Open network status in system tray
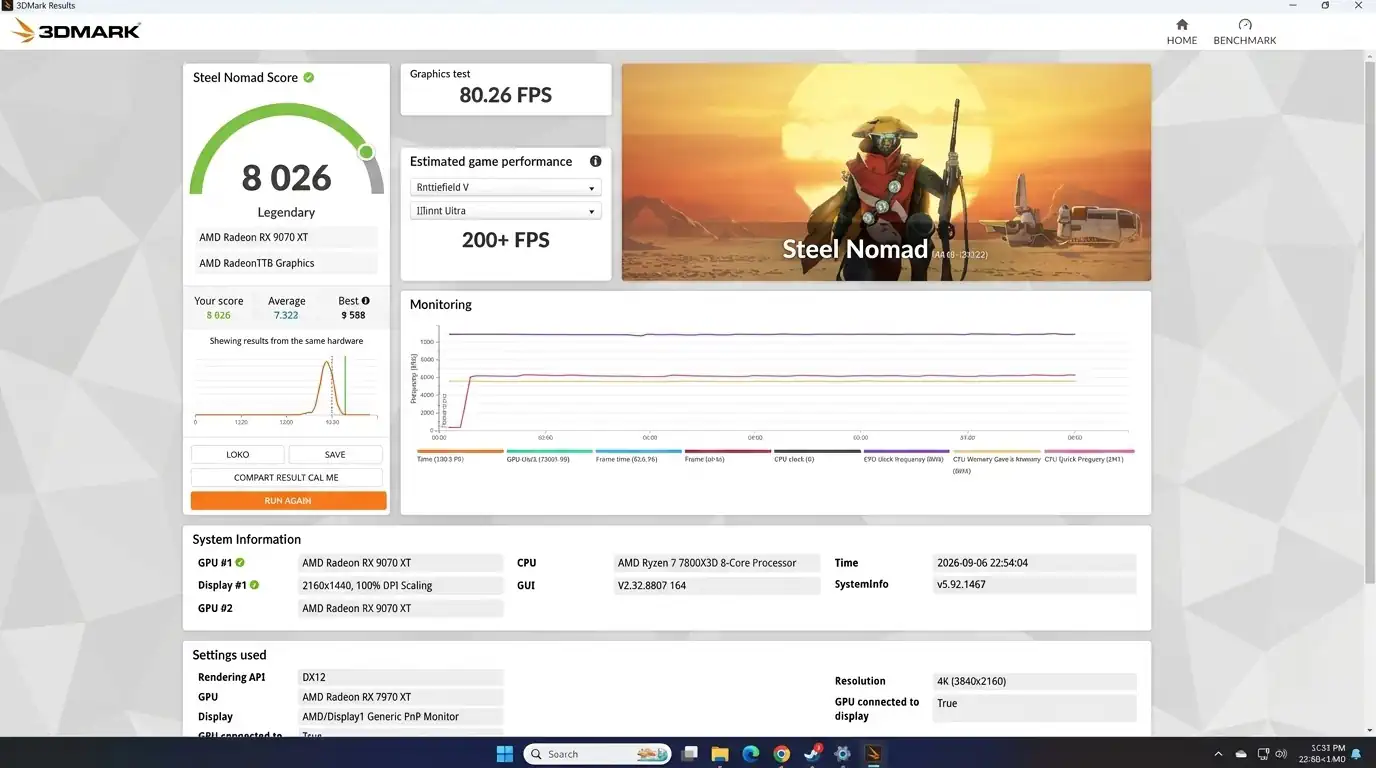The width and height of the screenshot is (1376, 768). pyautogui.click(x=1264, y=753)
